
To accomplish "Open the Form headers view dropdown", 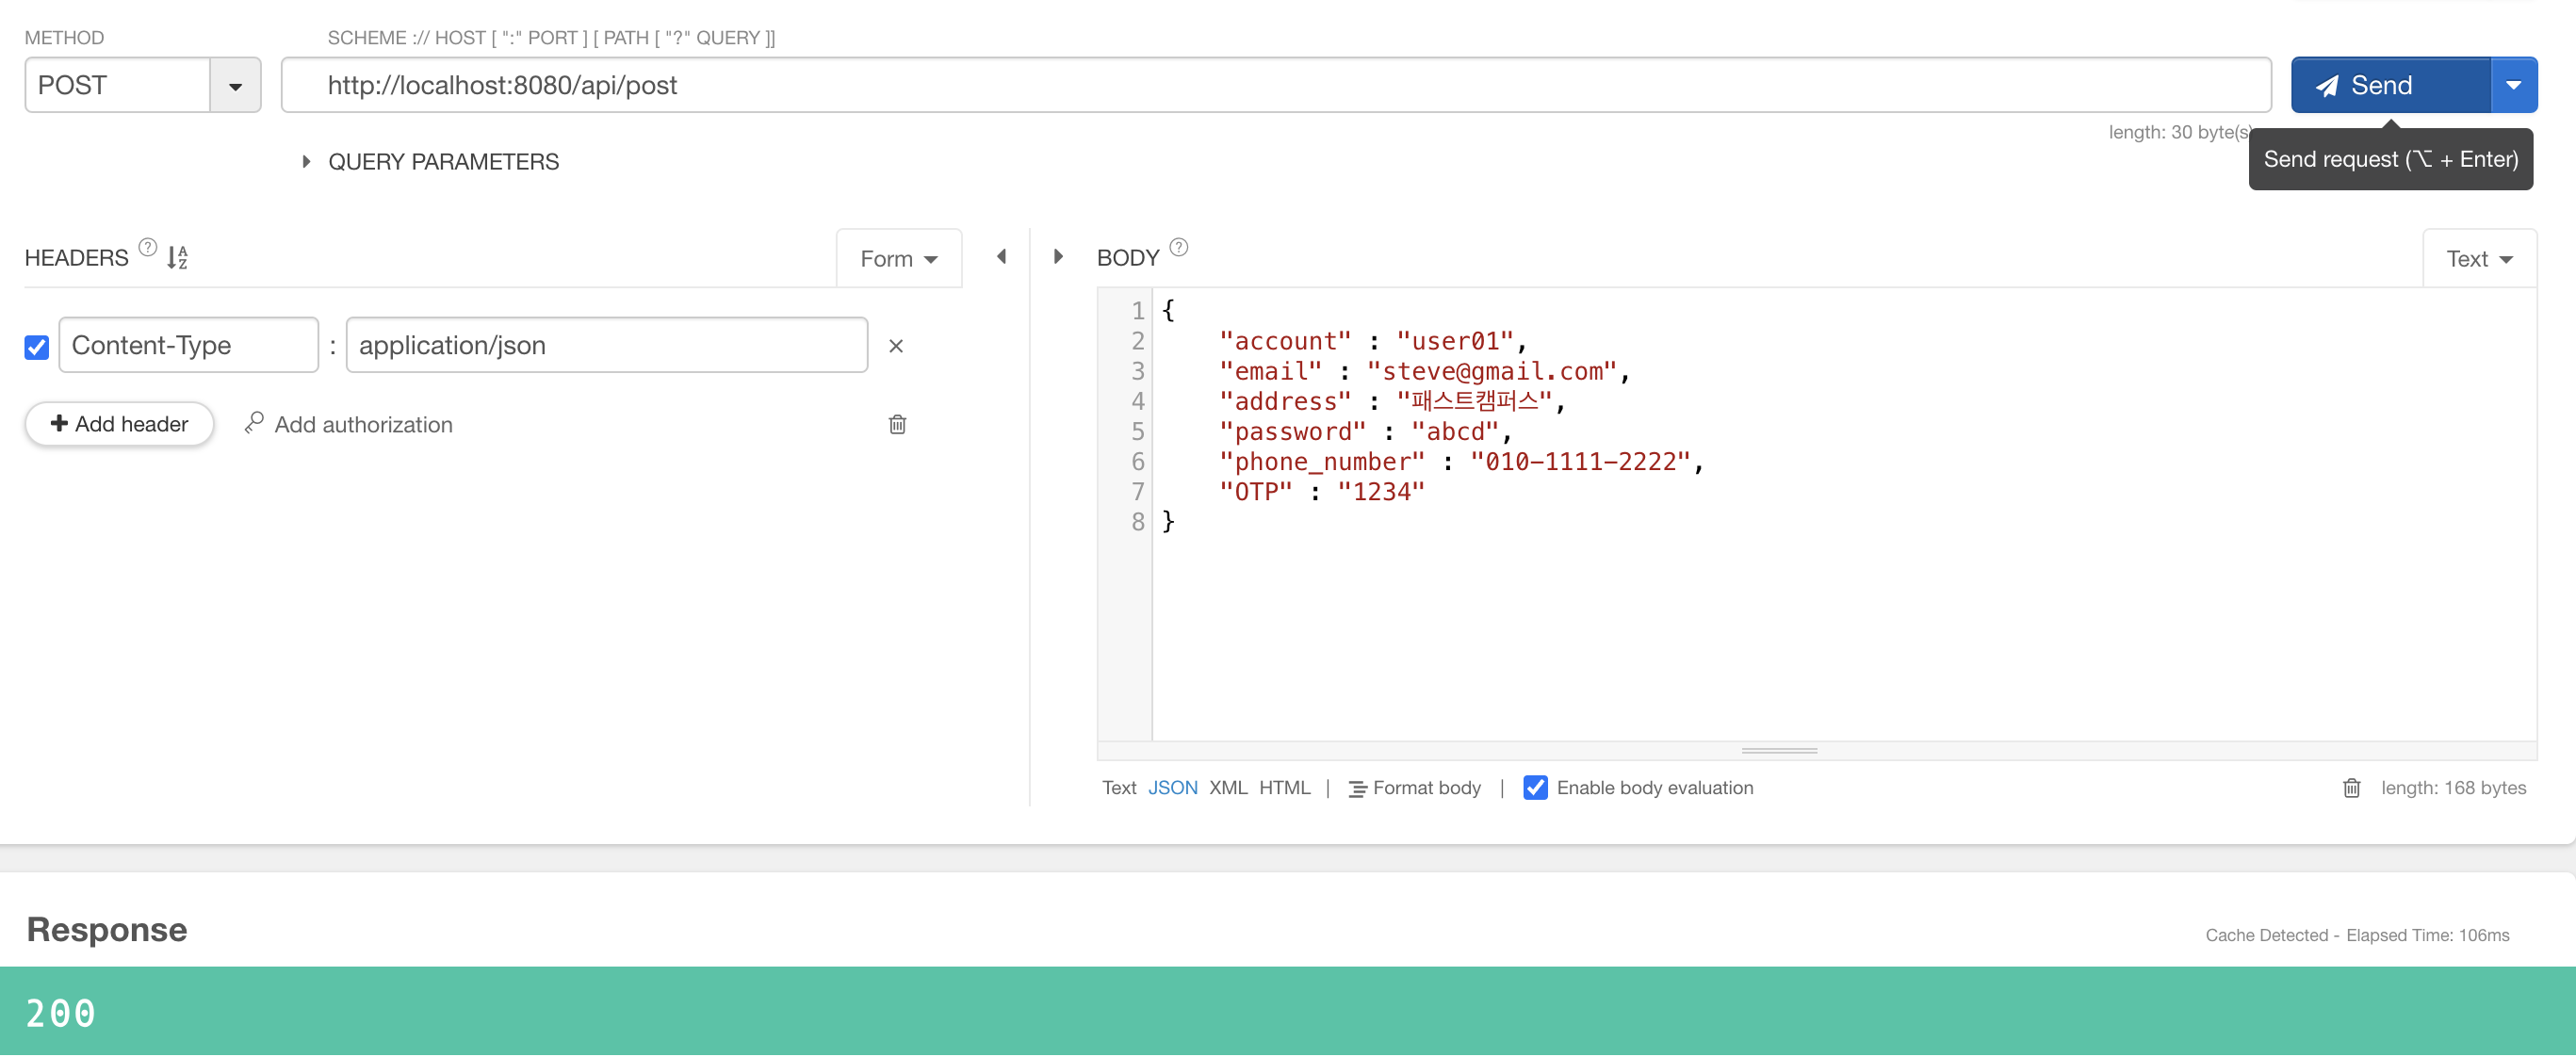I will (x=898, y=260).
